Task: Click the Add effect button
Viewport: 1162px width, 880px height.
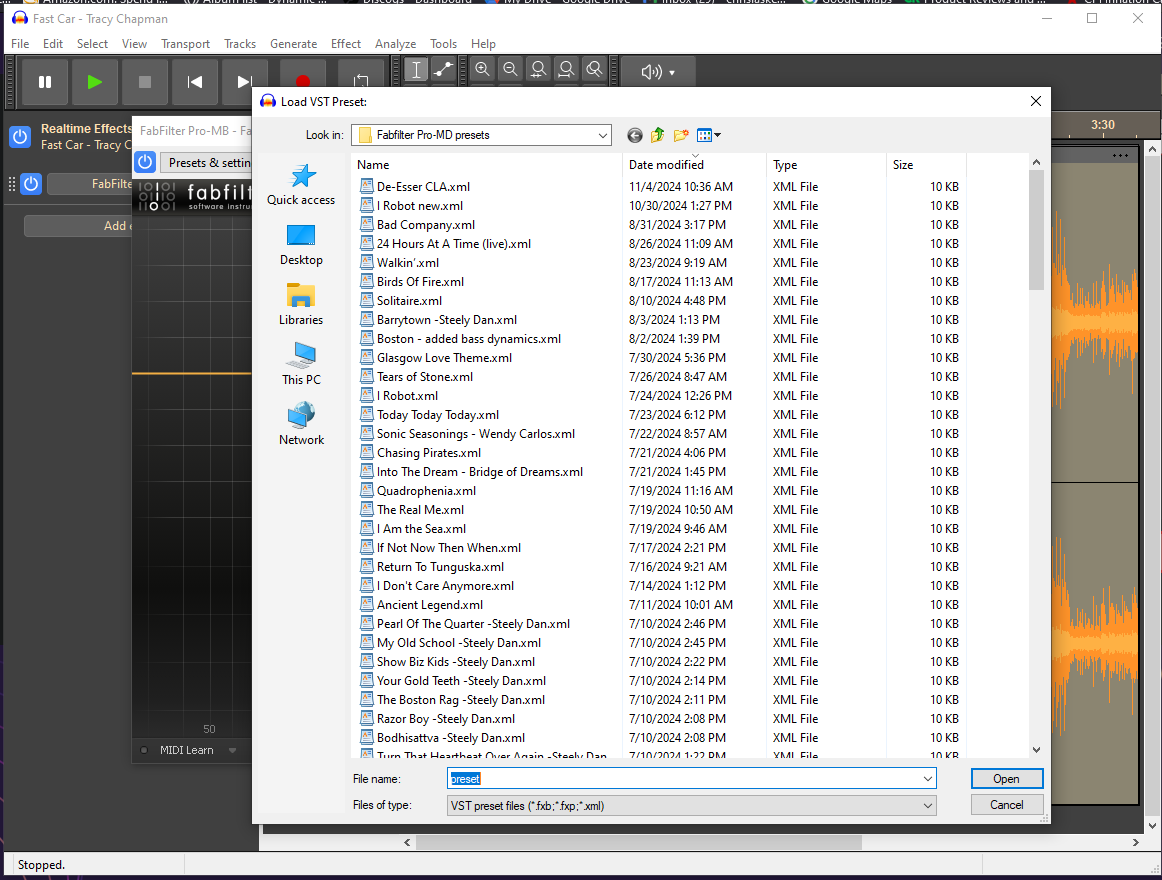Action: tap(79, 225)
